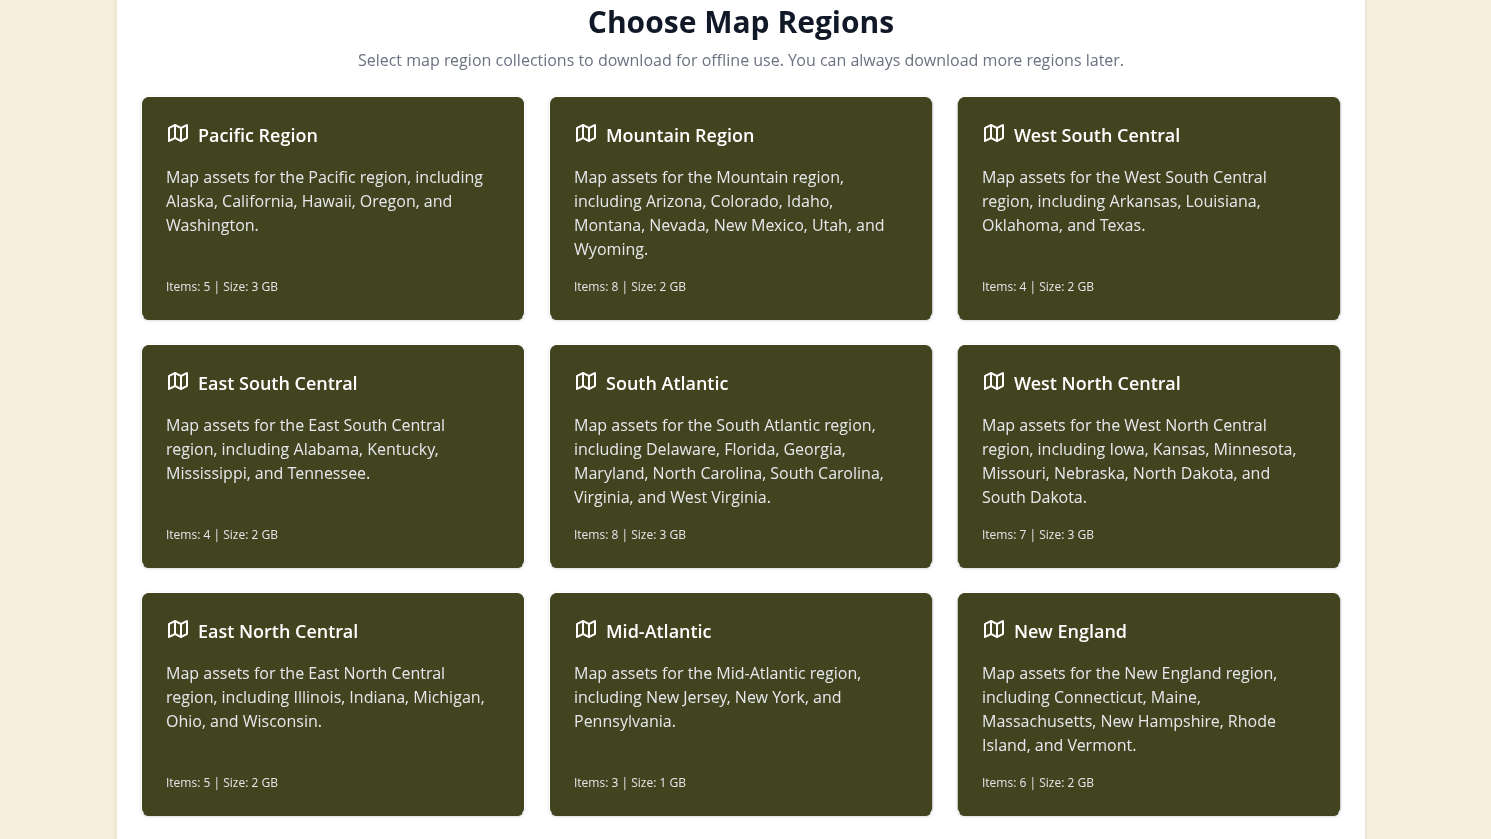Pick the West South Central heading
Screen dimensions: 1491x839
click(x=1096, y=136)
